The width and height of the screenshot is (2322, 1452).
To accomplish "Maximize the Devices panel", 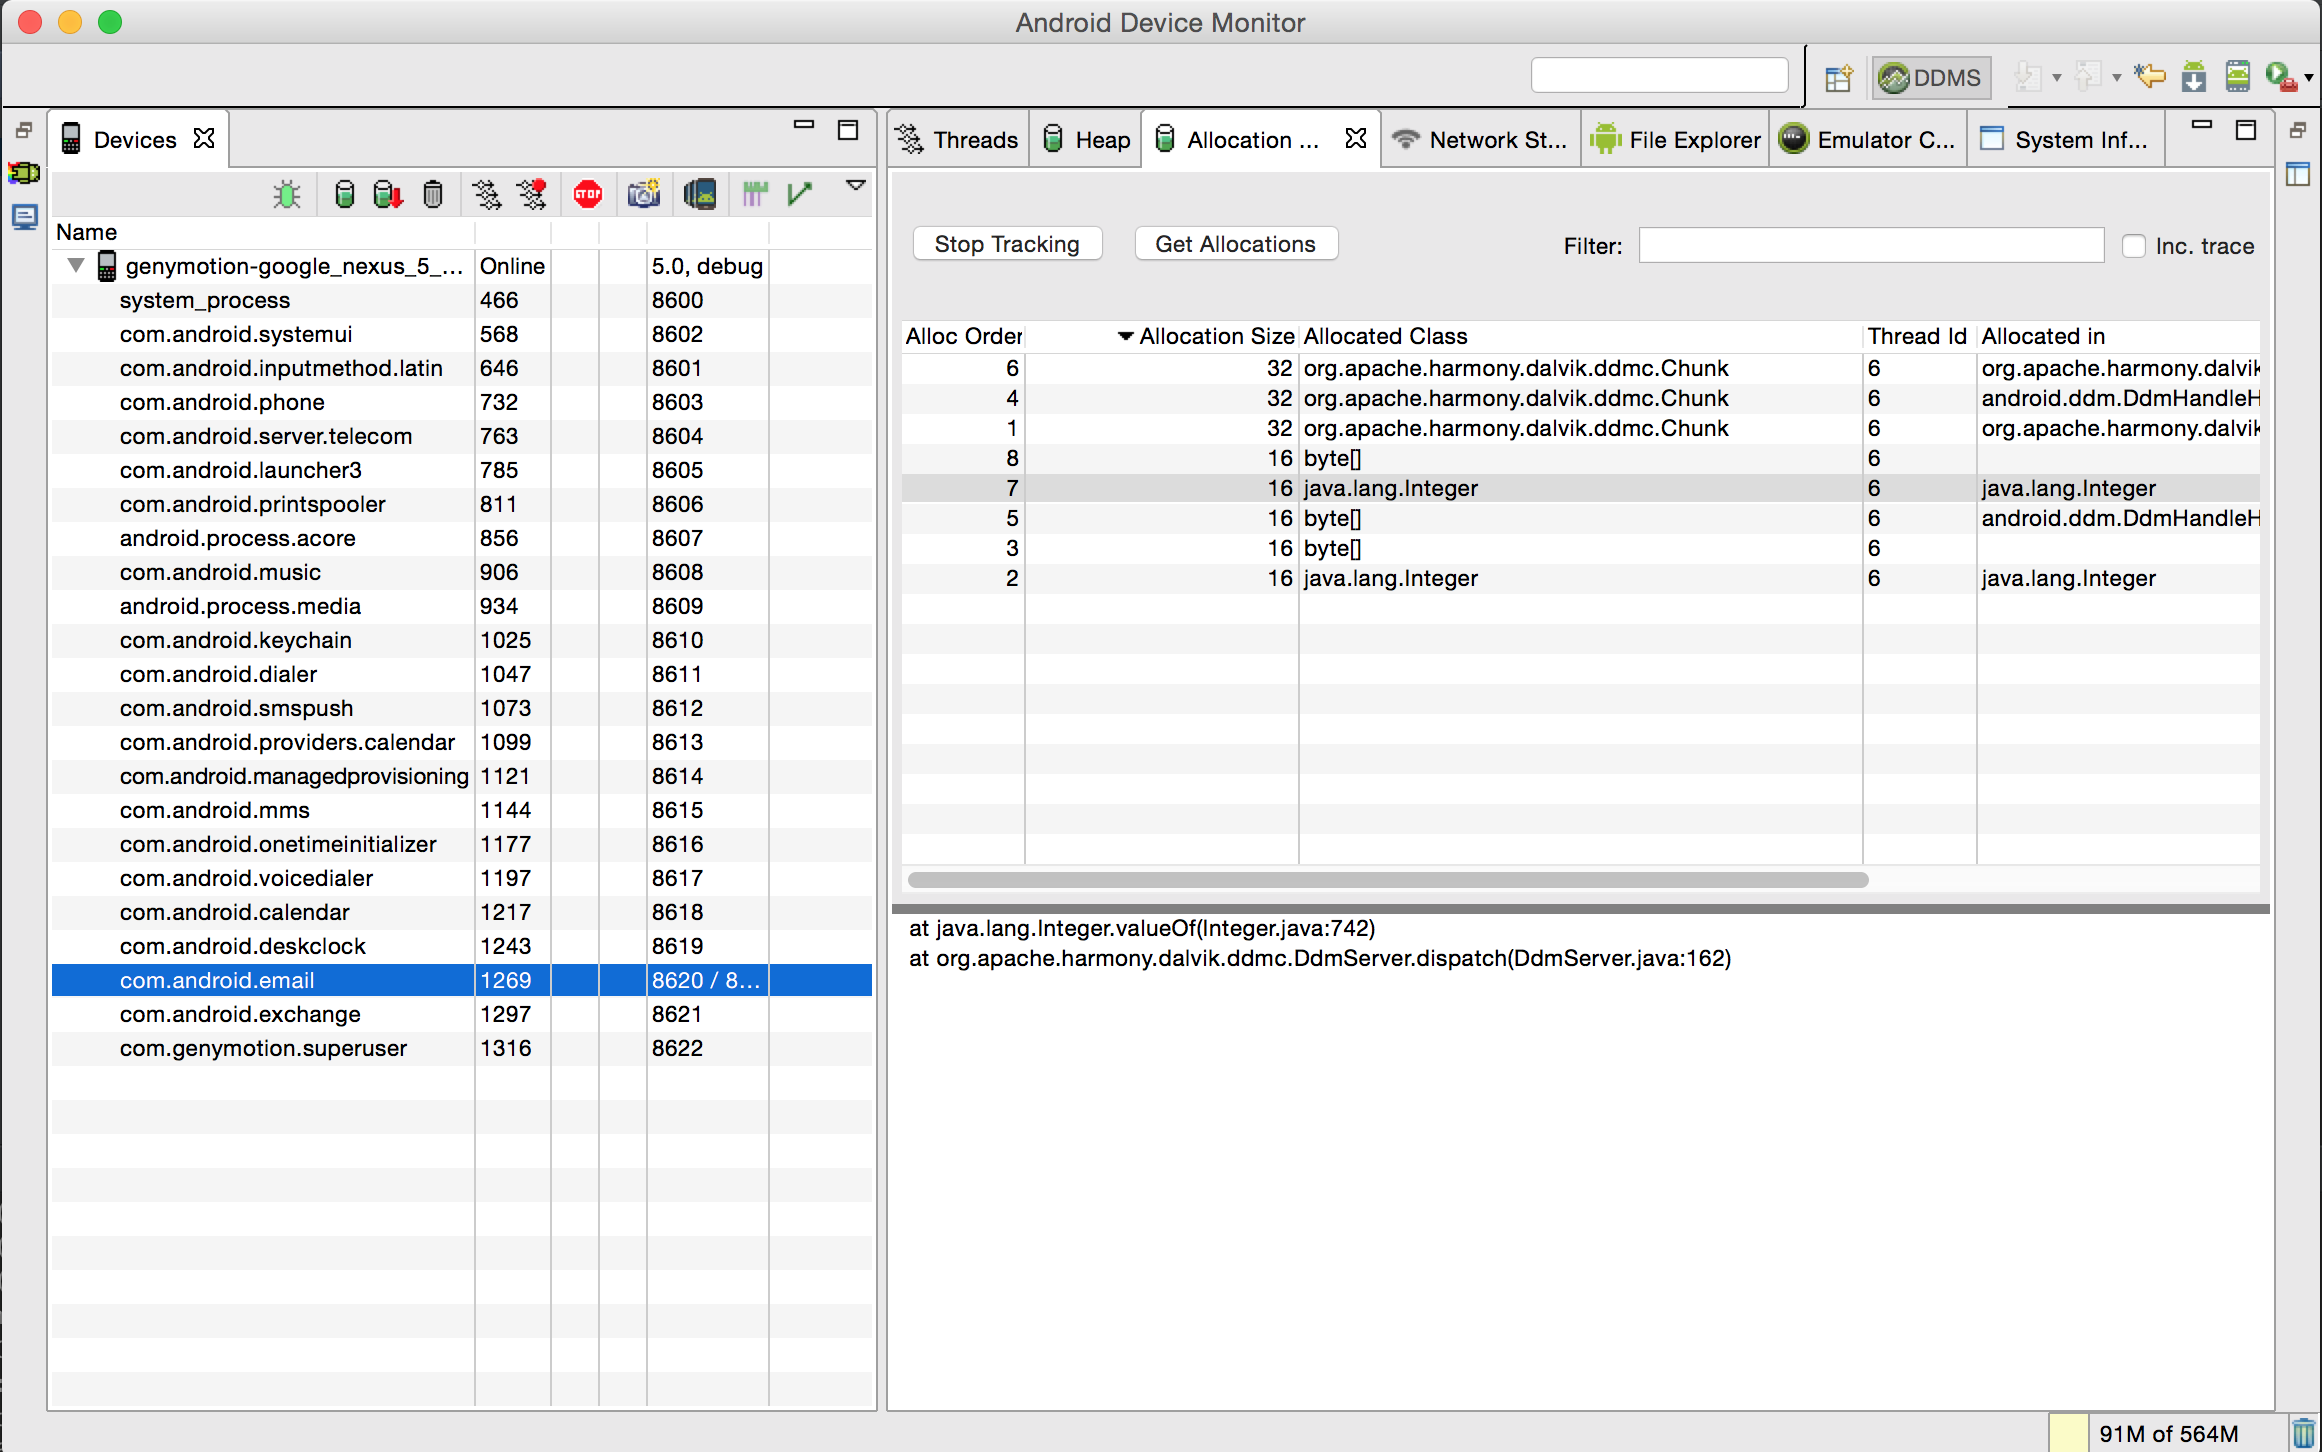I will tap(848, 130).
